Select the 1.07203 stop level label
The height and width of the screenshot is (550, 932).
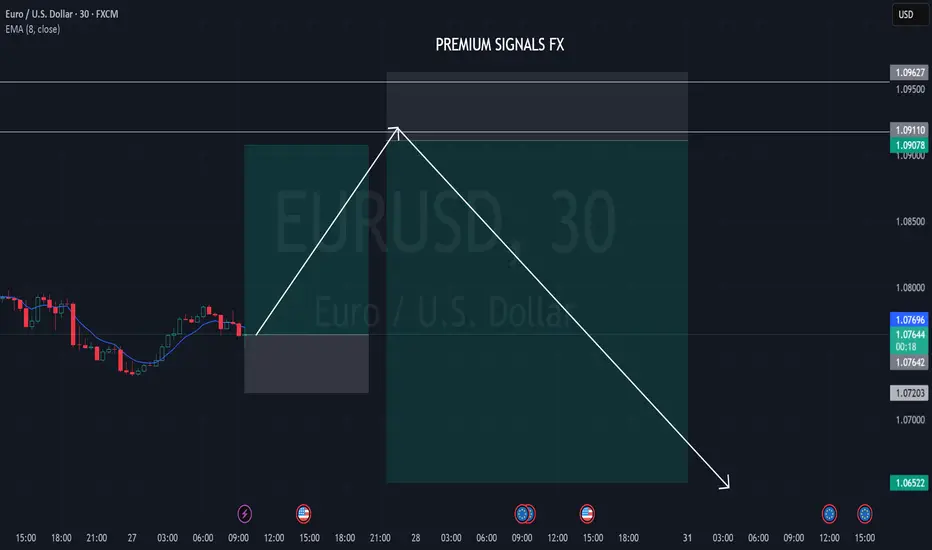tap(909, 393)
